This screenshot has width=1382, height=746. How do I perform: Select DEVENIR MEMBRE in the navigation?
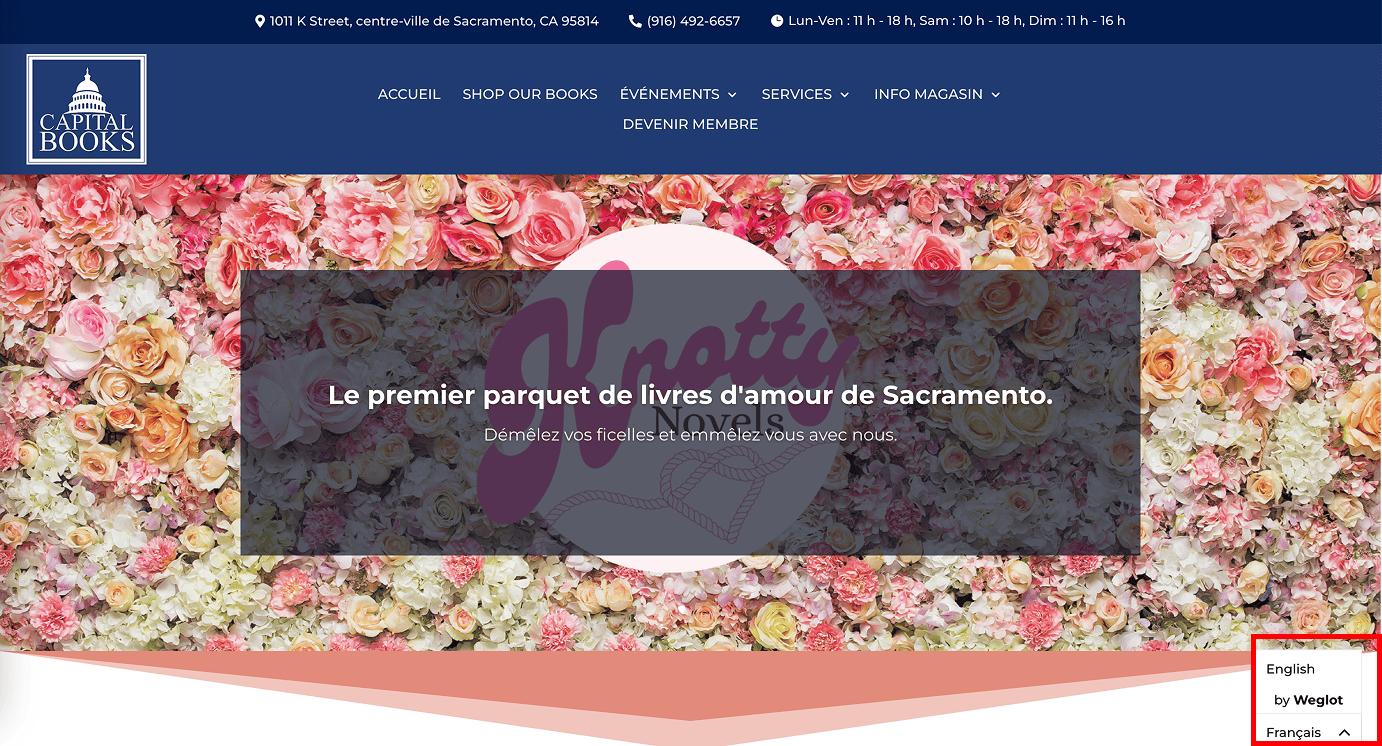pyautogui.click(x=690, y=124)
